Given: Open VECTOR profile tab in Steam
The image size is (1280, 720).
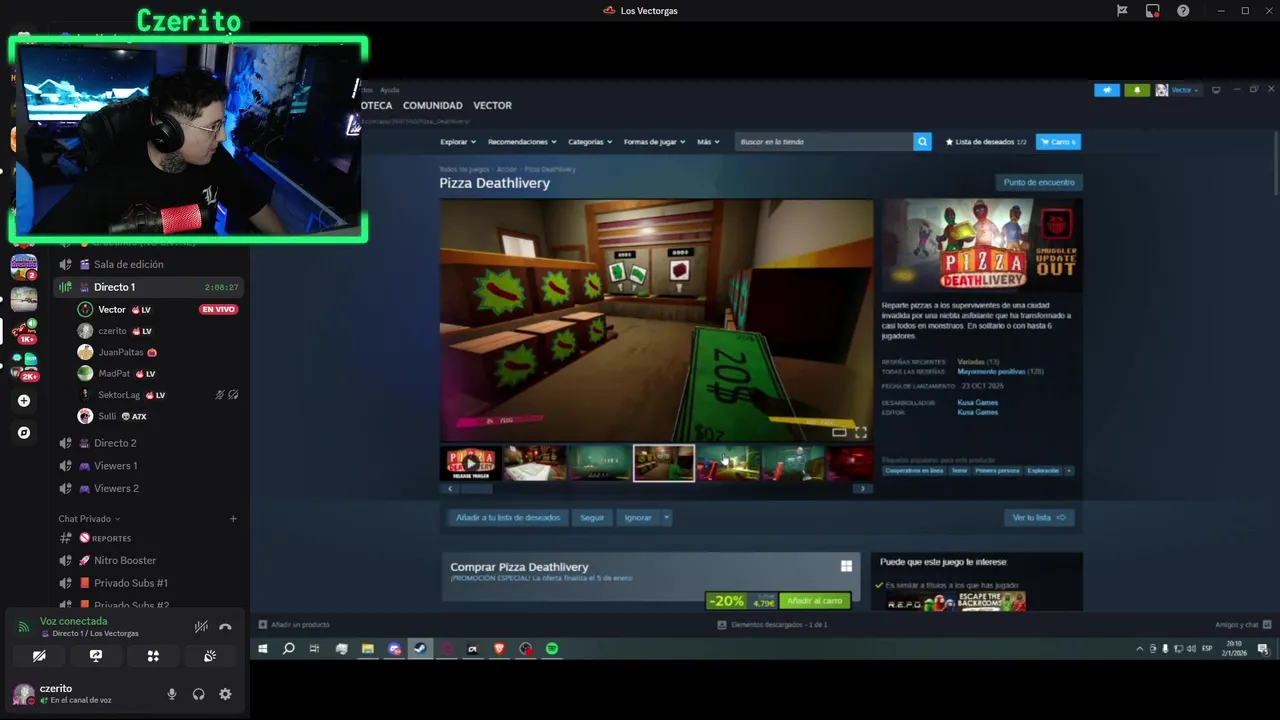Looking at the screenshot, I should [x=492, y=106].
